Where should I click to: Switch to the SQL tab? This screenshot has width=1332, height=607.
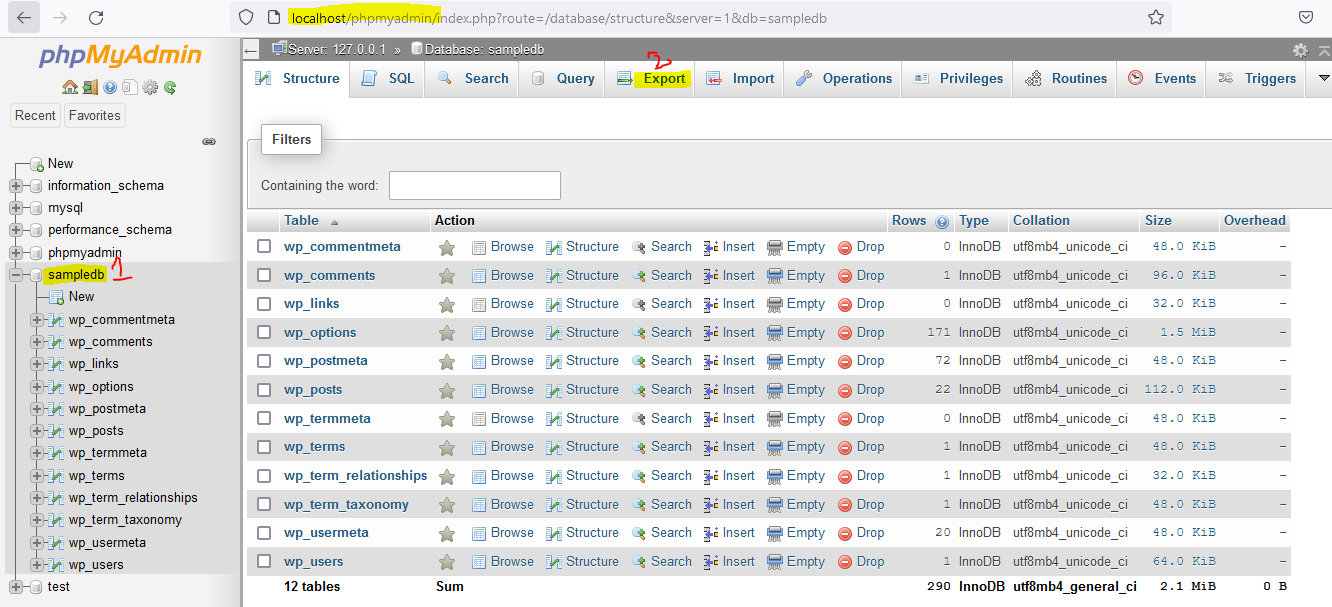[388, 78]
